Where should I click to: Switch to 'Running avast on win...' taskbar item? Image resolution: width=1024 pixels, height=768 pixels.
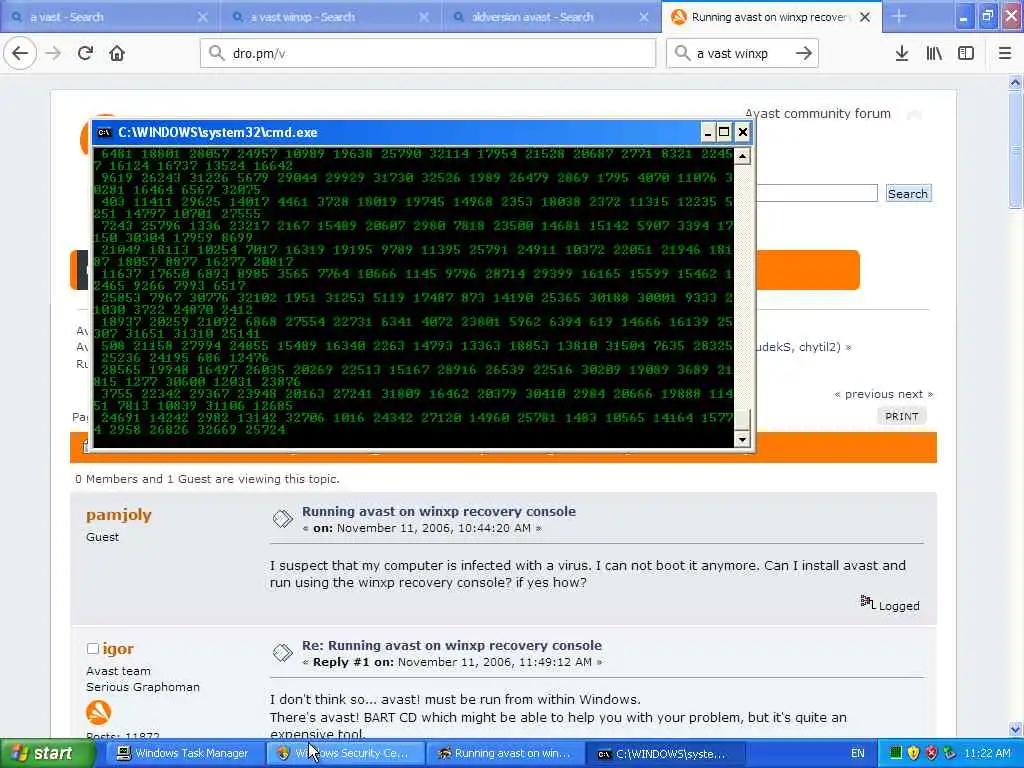505,753
